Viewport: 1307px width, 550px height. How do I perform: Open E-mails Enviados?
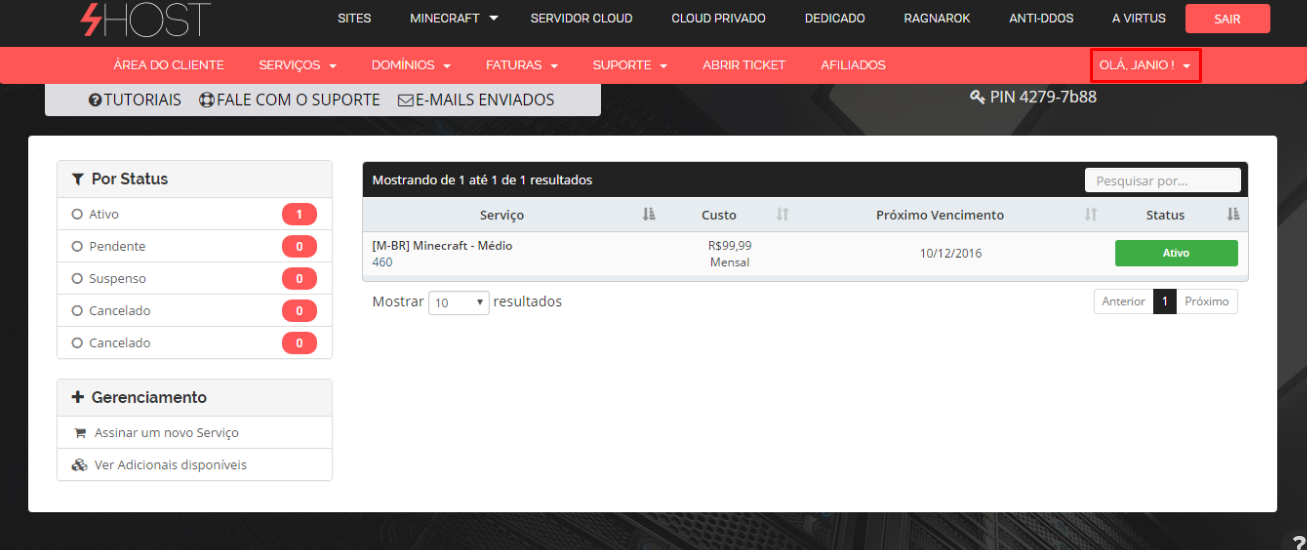[x=476, y=100]
